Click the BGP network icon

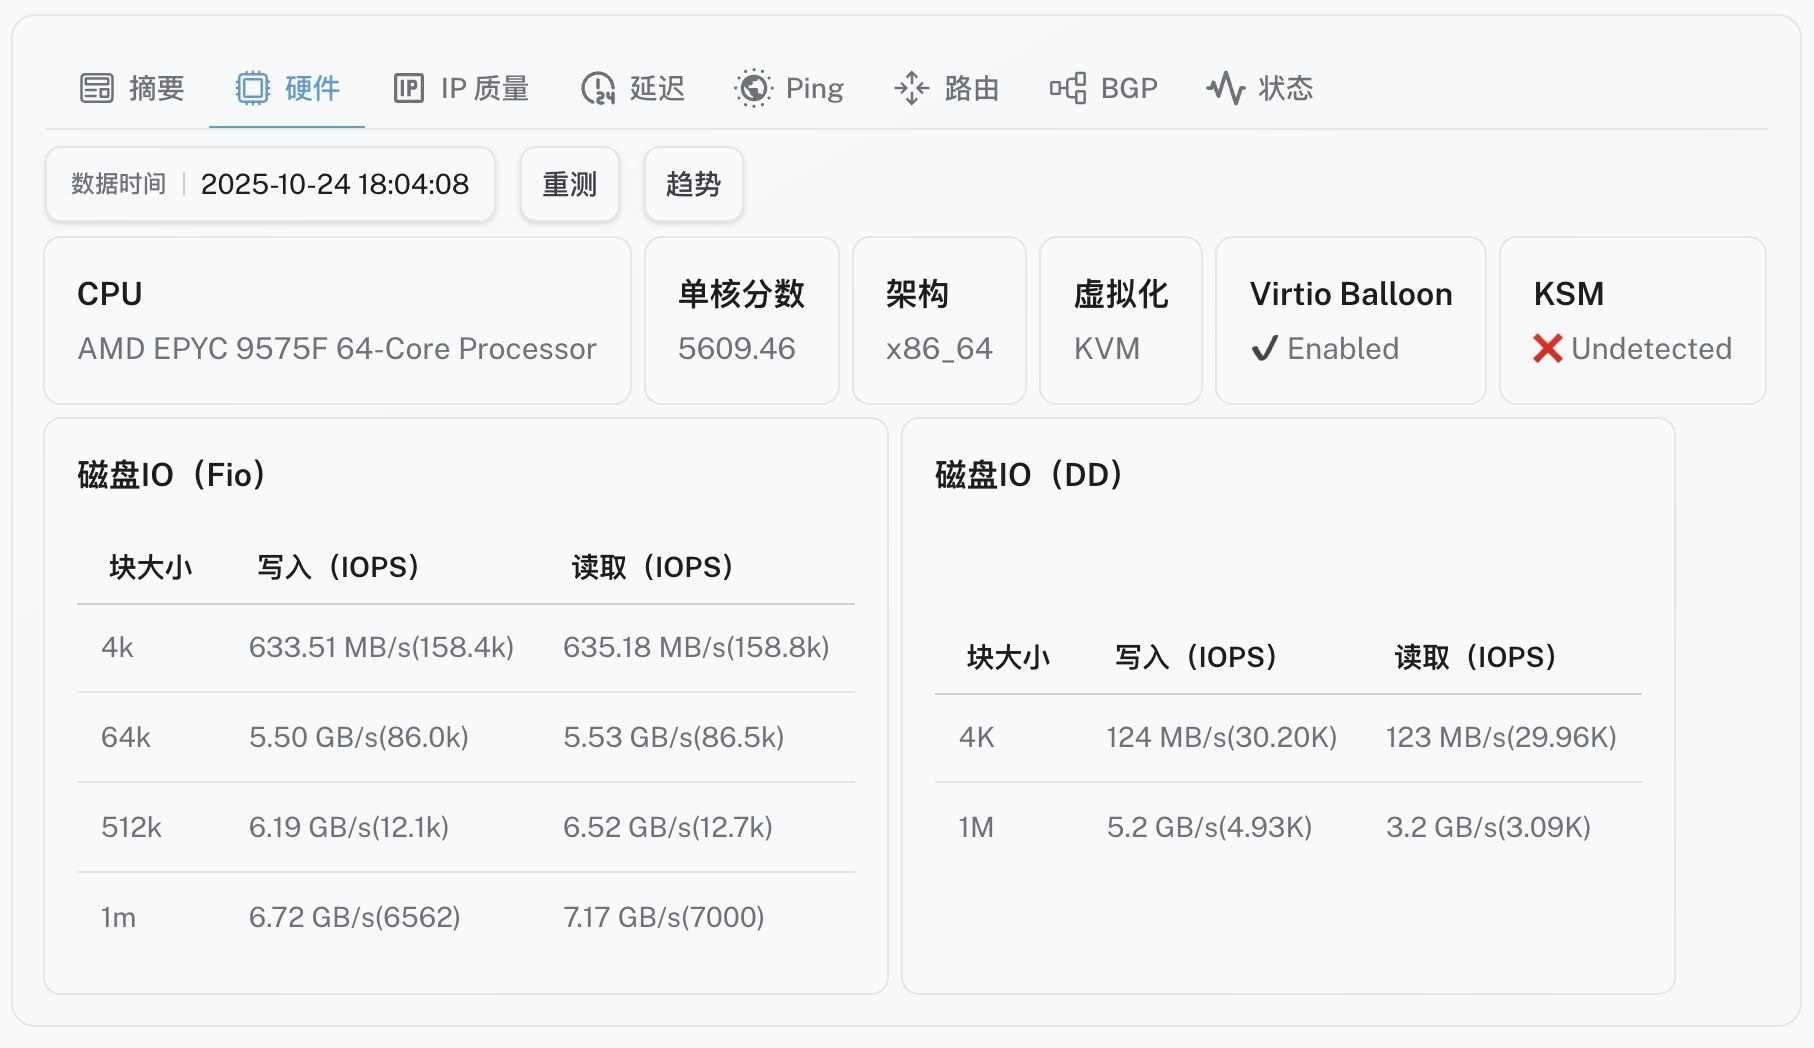(x=1067, y=89)
